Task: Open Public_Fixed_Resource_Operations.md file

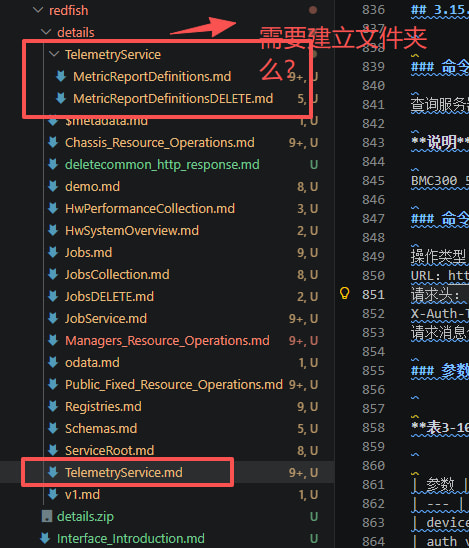Action: click(174, 384)
